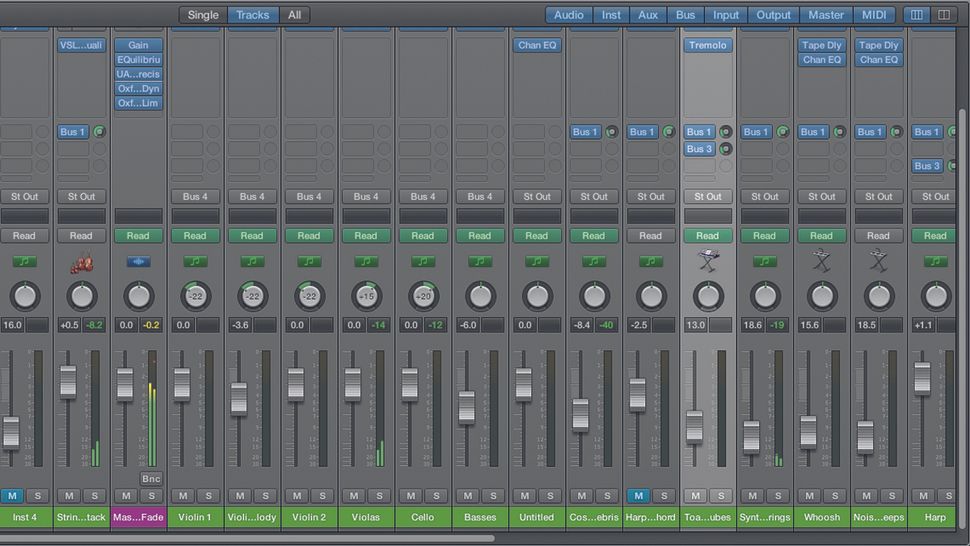
Task: Click the Cos...ebris green note icon
Action: 594,262
